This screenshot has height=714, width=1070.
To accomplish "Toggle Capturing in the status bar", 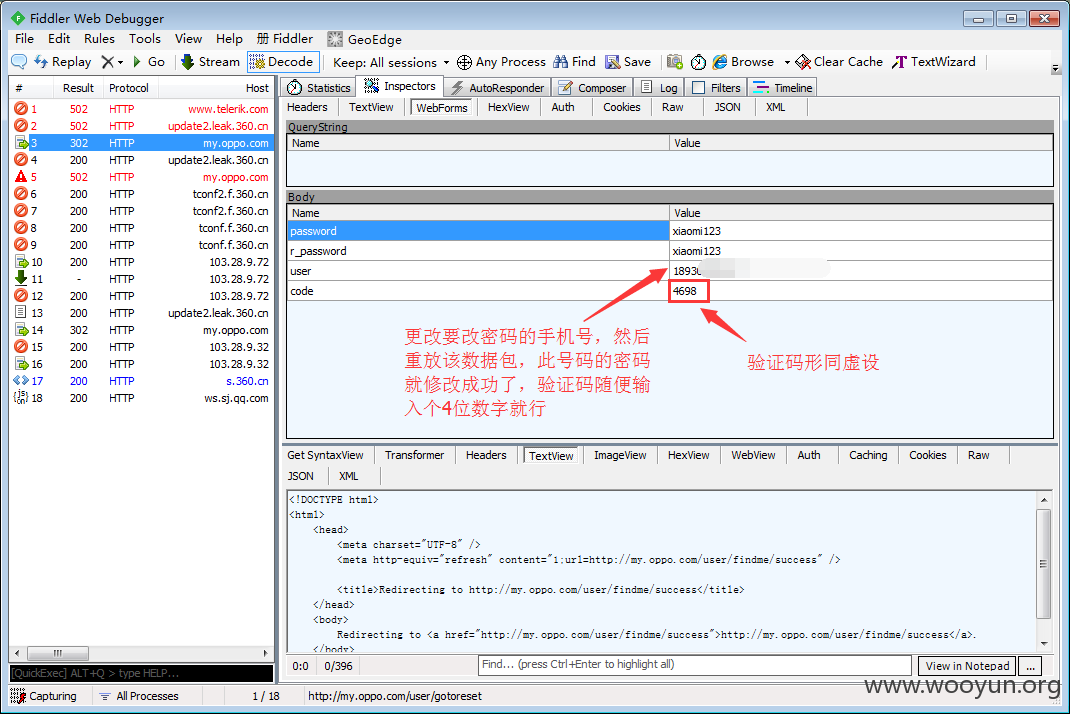I will (44, 696).
